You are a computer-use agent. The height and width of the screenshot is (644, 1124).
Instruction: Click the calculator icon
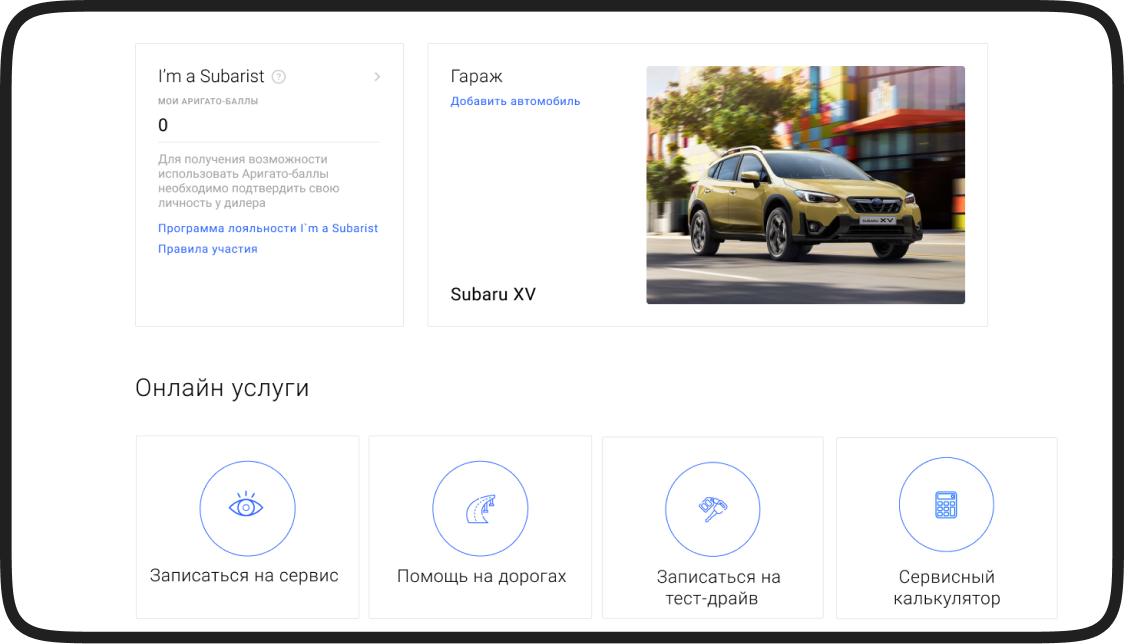pyautogui.click(x=946, y=505)
